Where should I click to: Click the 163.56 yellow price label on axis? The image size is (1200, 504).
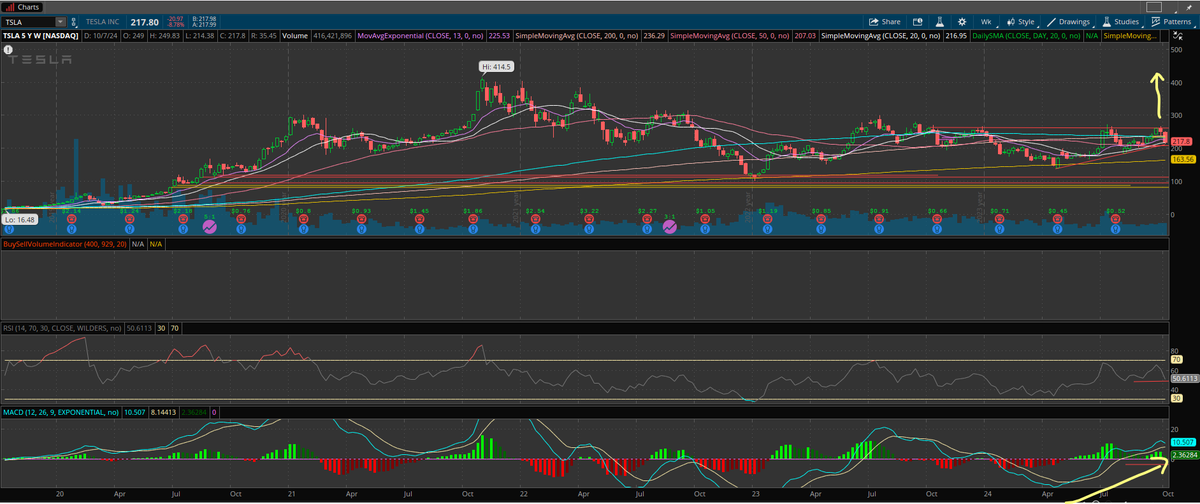[x=1182, y=159]
